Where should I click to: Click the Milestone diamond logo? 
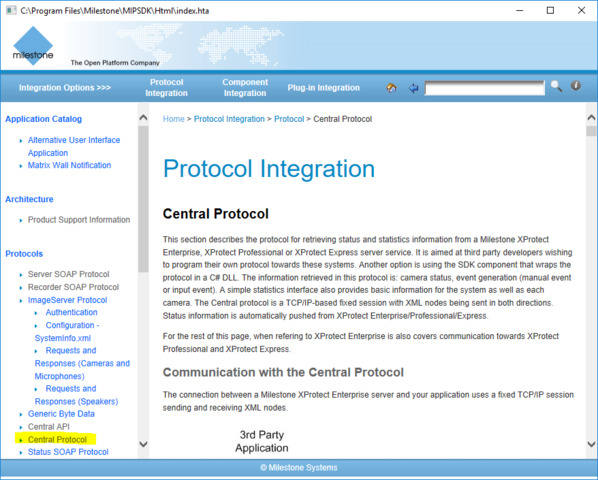coord(33,45)
